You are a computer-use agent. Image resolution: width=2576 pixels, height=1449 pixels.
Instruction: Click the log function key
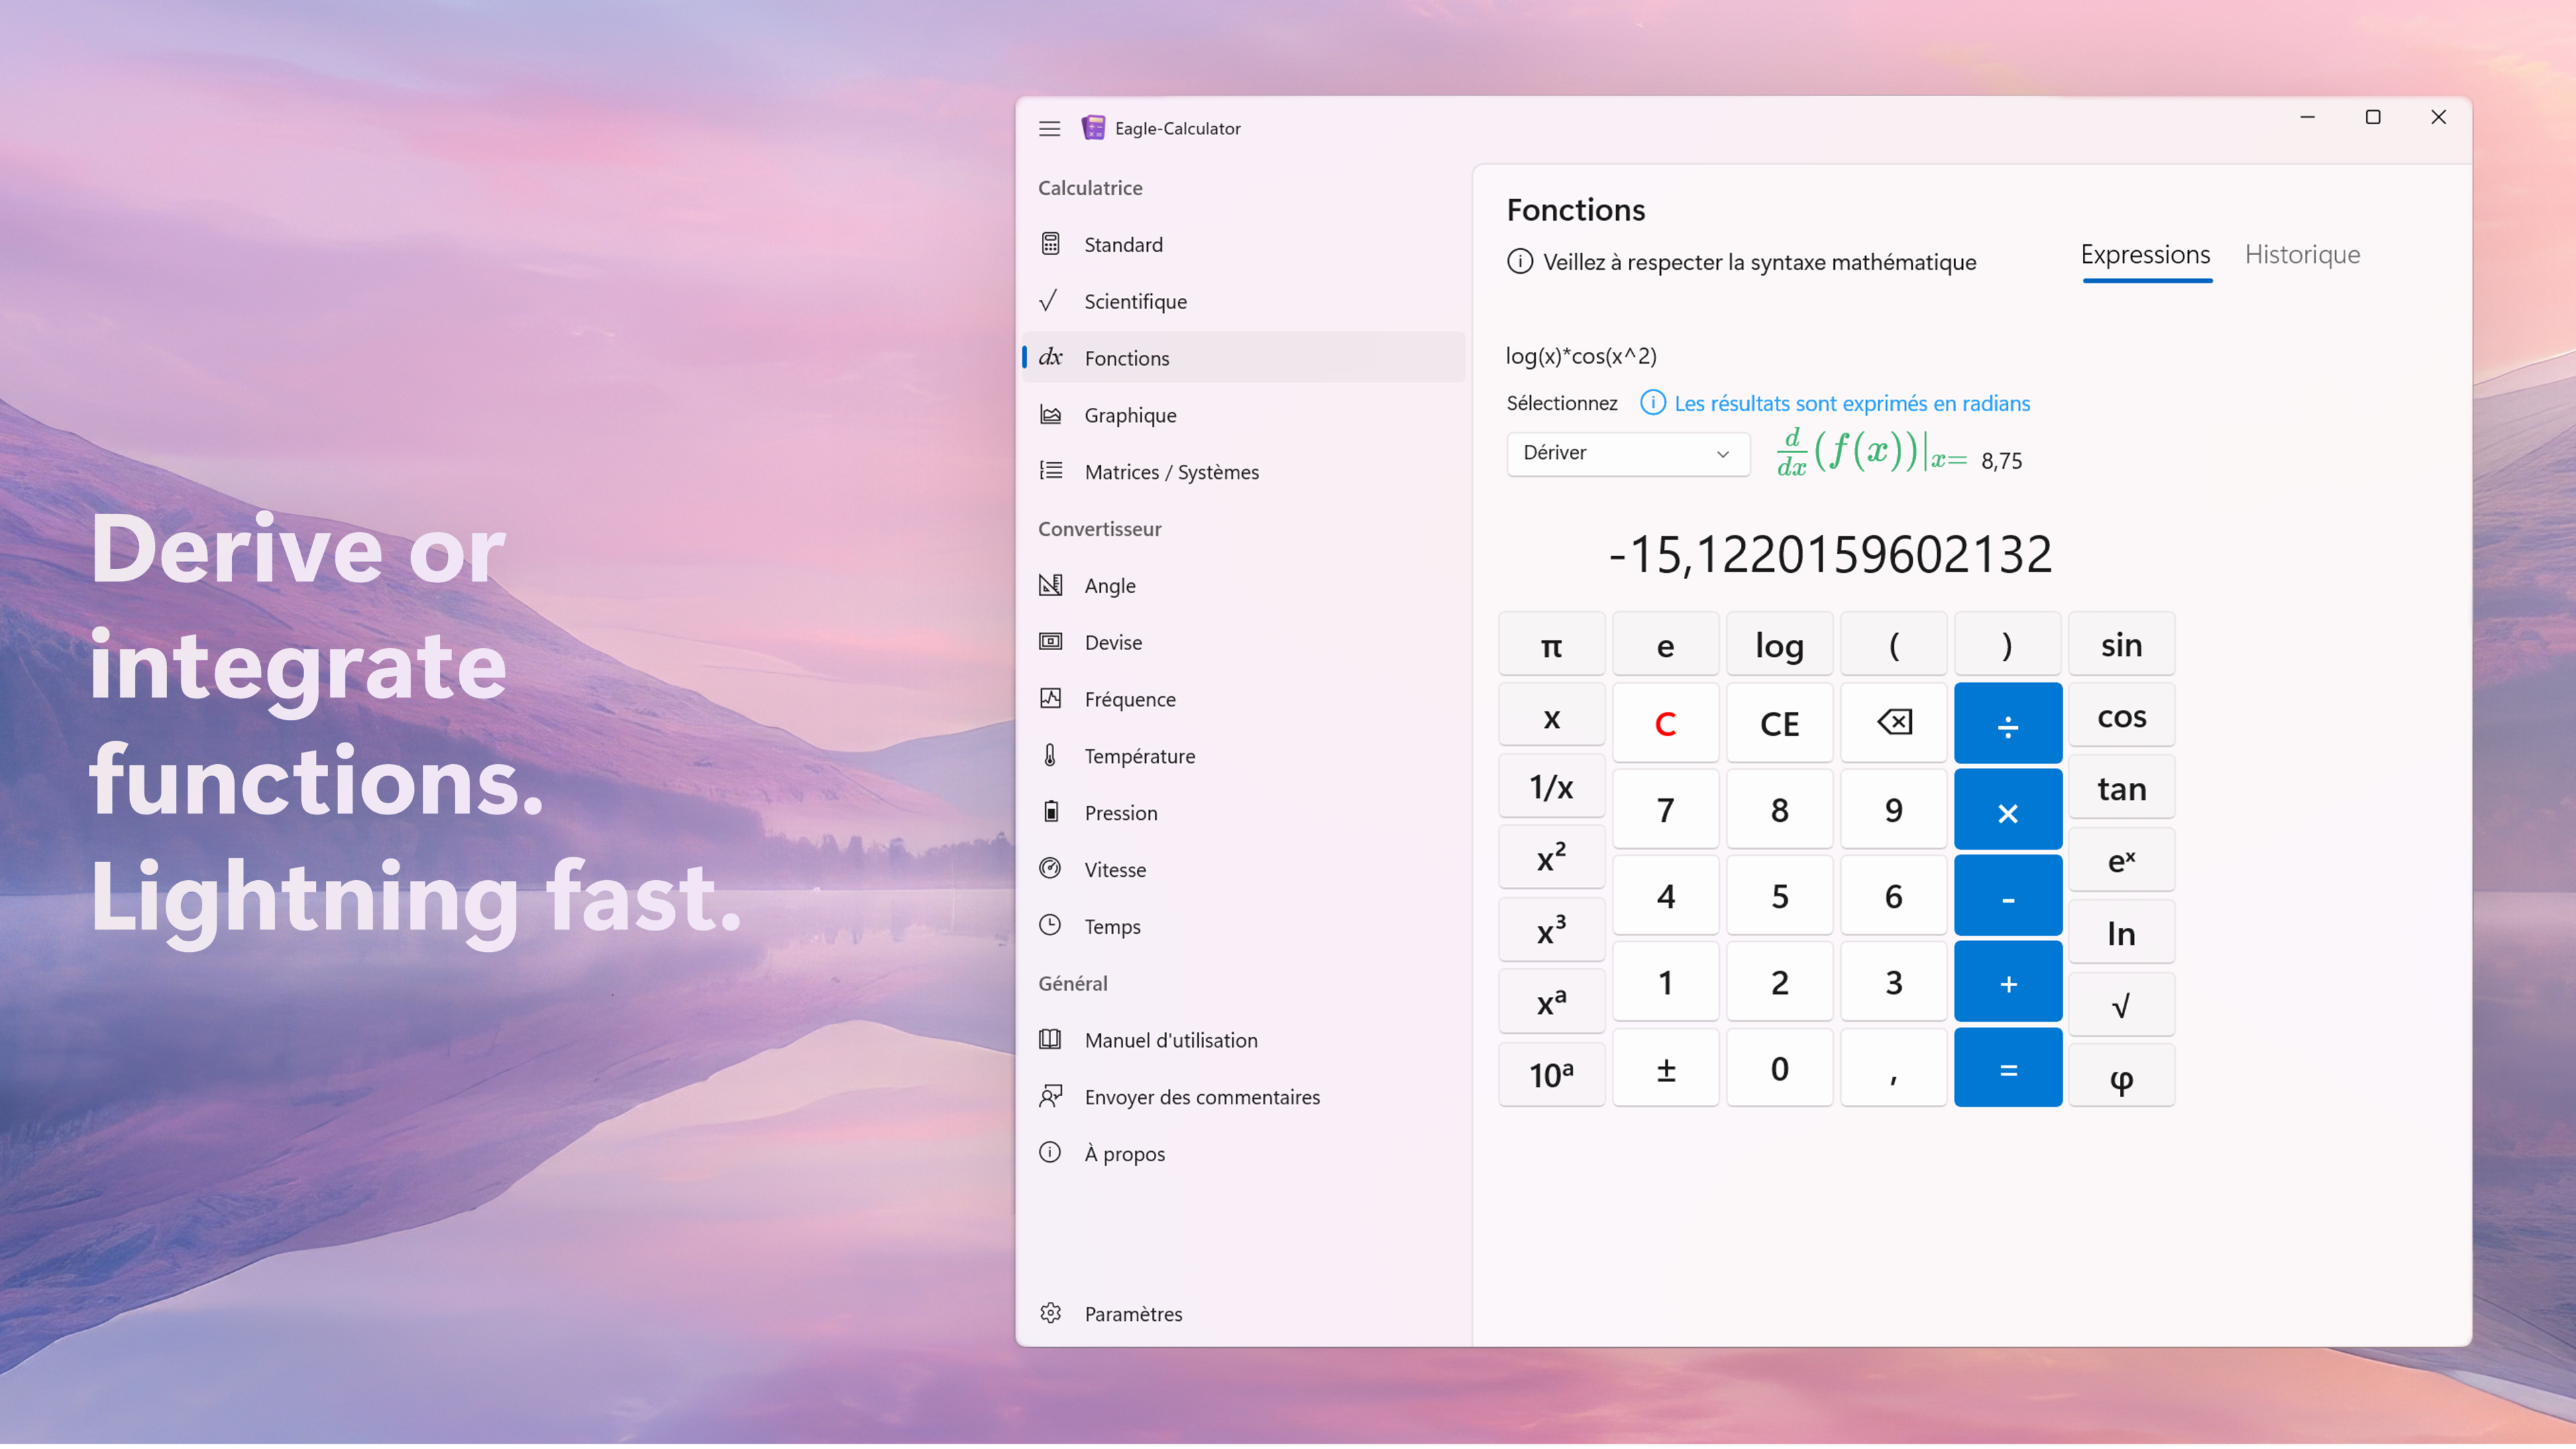coord(1779,645)
